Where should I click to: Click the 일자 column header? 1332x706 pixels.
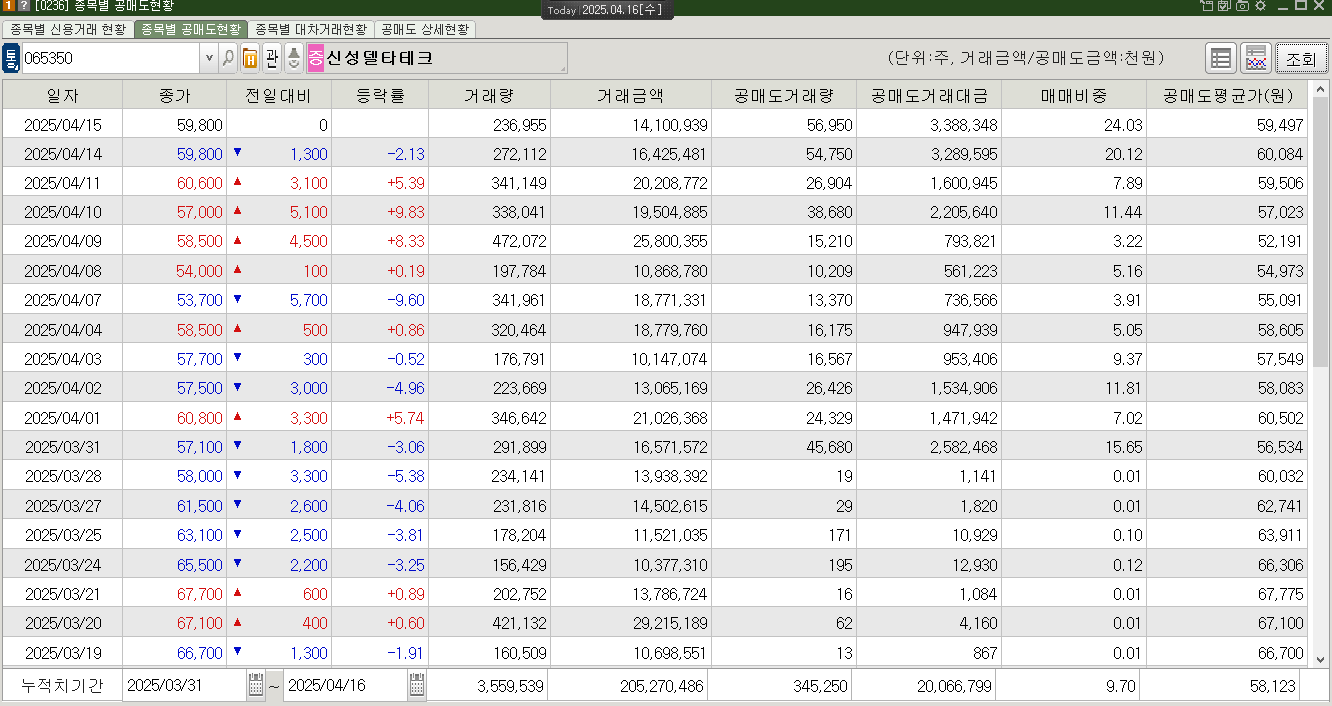click(x=63, y=96)
